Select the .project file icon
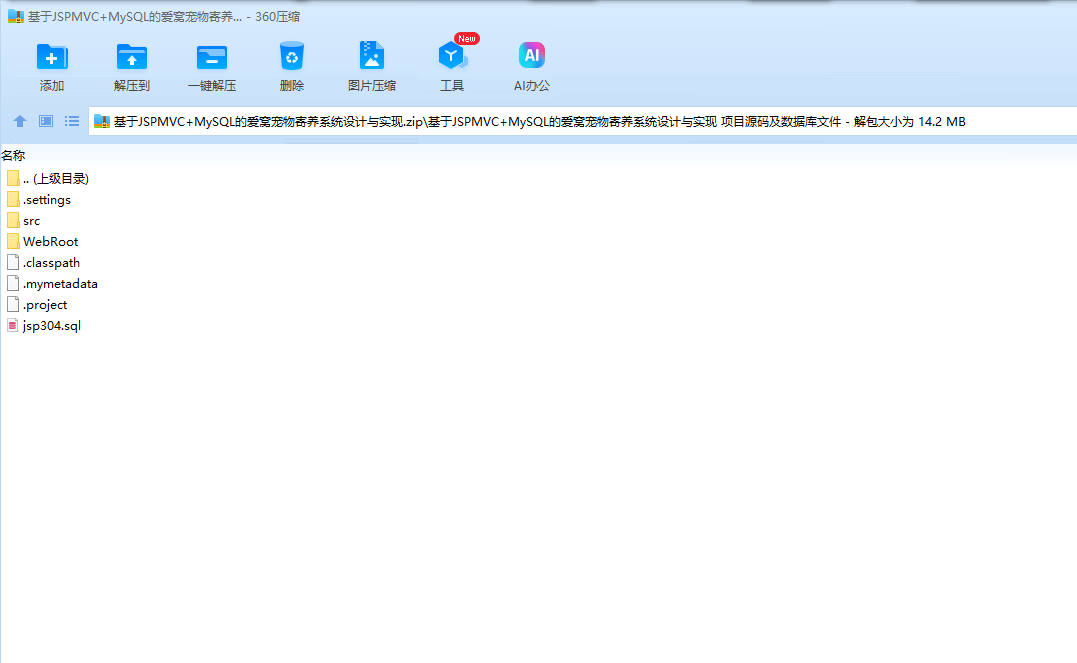 (13, 304)
